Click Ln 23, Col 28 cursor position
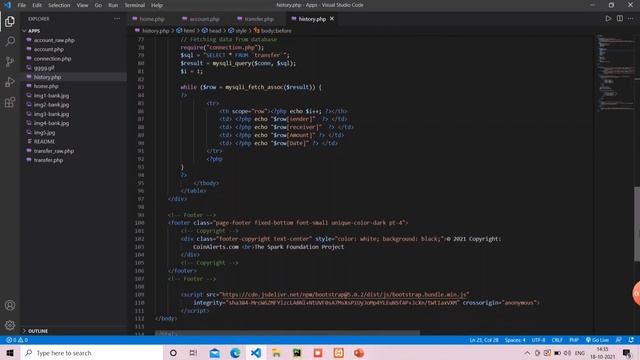Viewport: 640px width, 360px height. pyautogui.click(x=484, y=340)
